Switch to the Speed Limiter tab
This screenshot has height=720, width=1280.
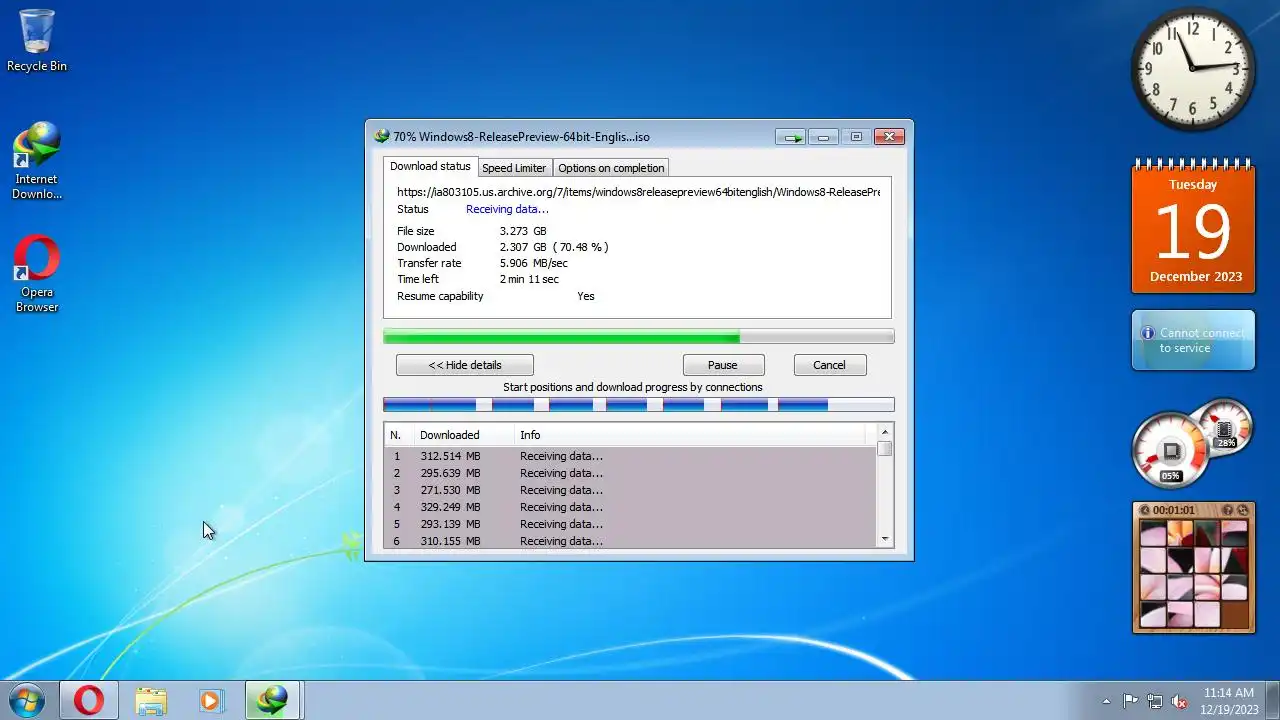[x=514, y=168]
